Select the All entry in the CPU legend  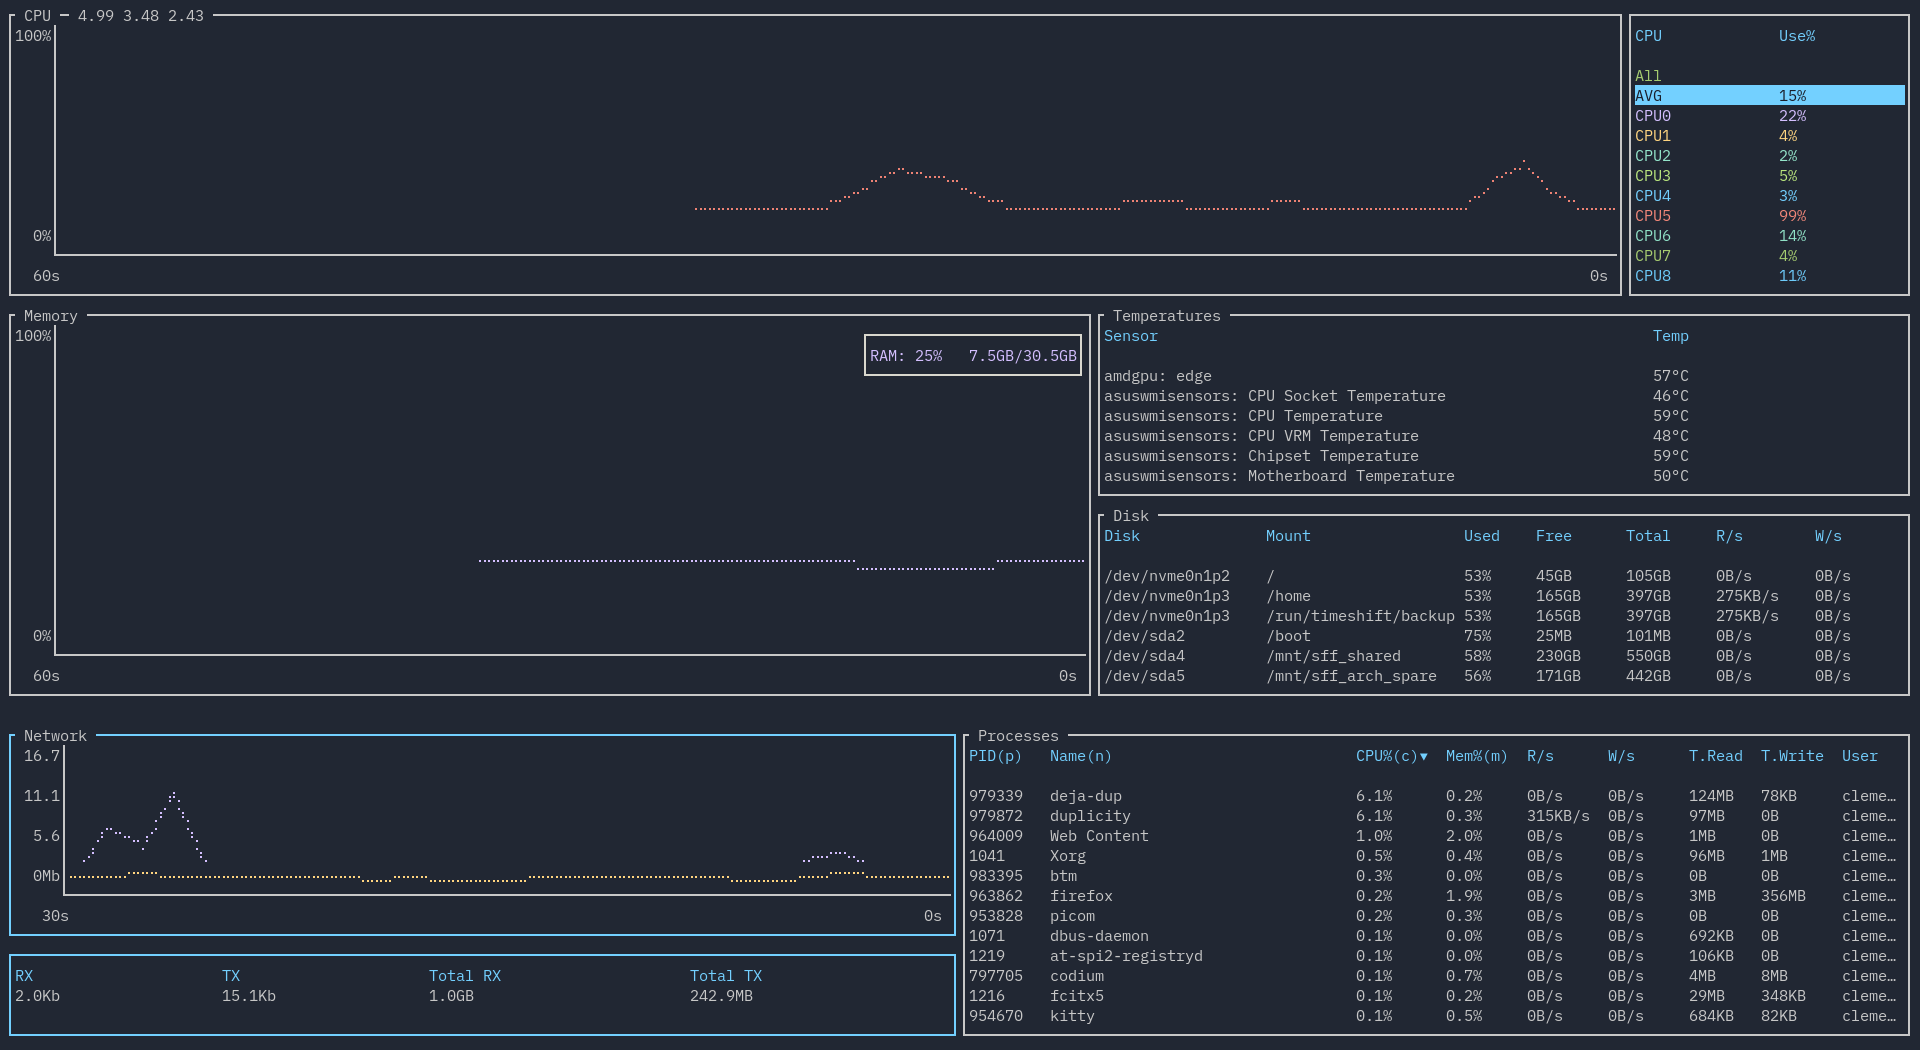click(1648, 76)
